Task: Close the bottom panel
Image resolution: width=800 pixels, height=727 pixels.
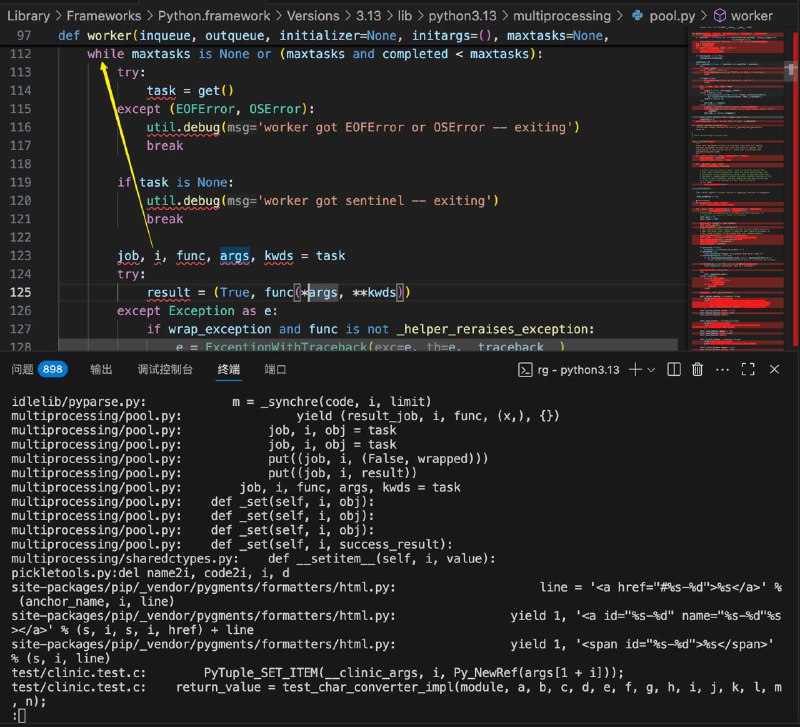Action: click(774, 370)
